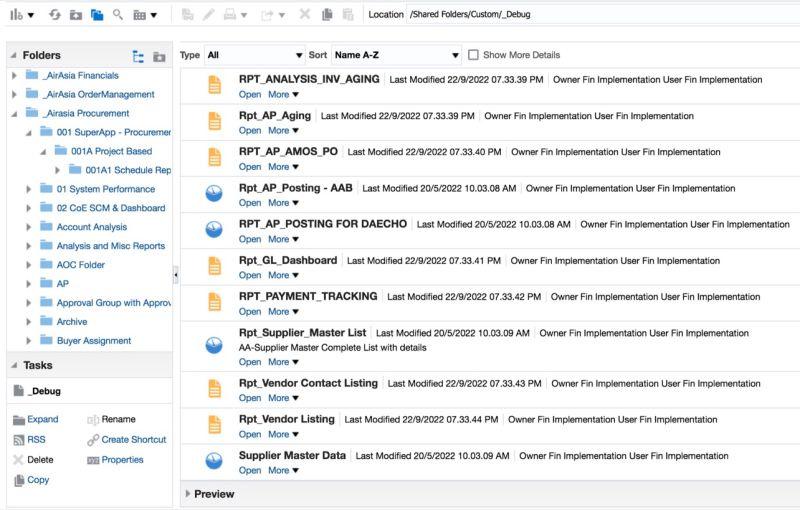Collapse the 001 SuperApp - Procurement folder

click(29, 133)
